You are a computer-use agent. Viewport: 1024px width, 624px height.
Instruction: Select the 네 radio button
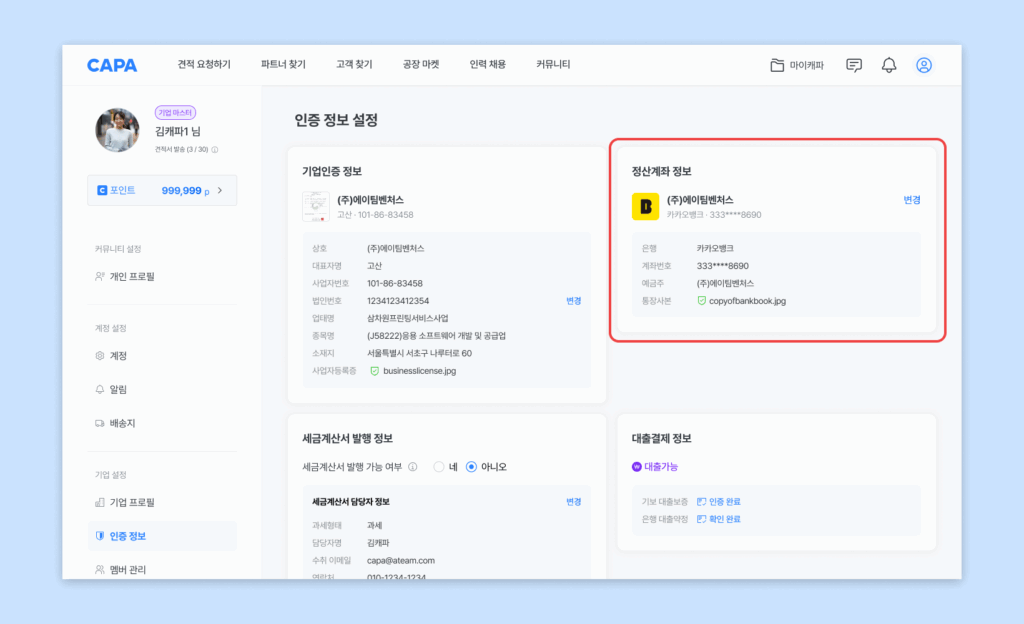pyautogui.click(x=439, y=467)
